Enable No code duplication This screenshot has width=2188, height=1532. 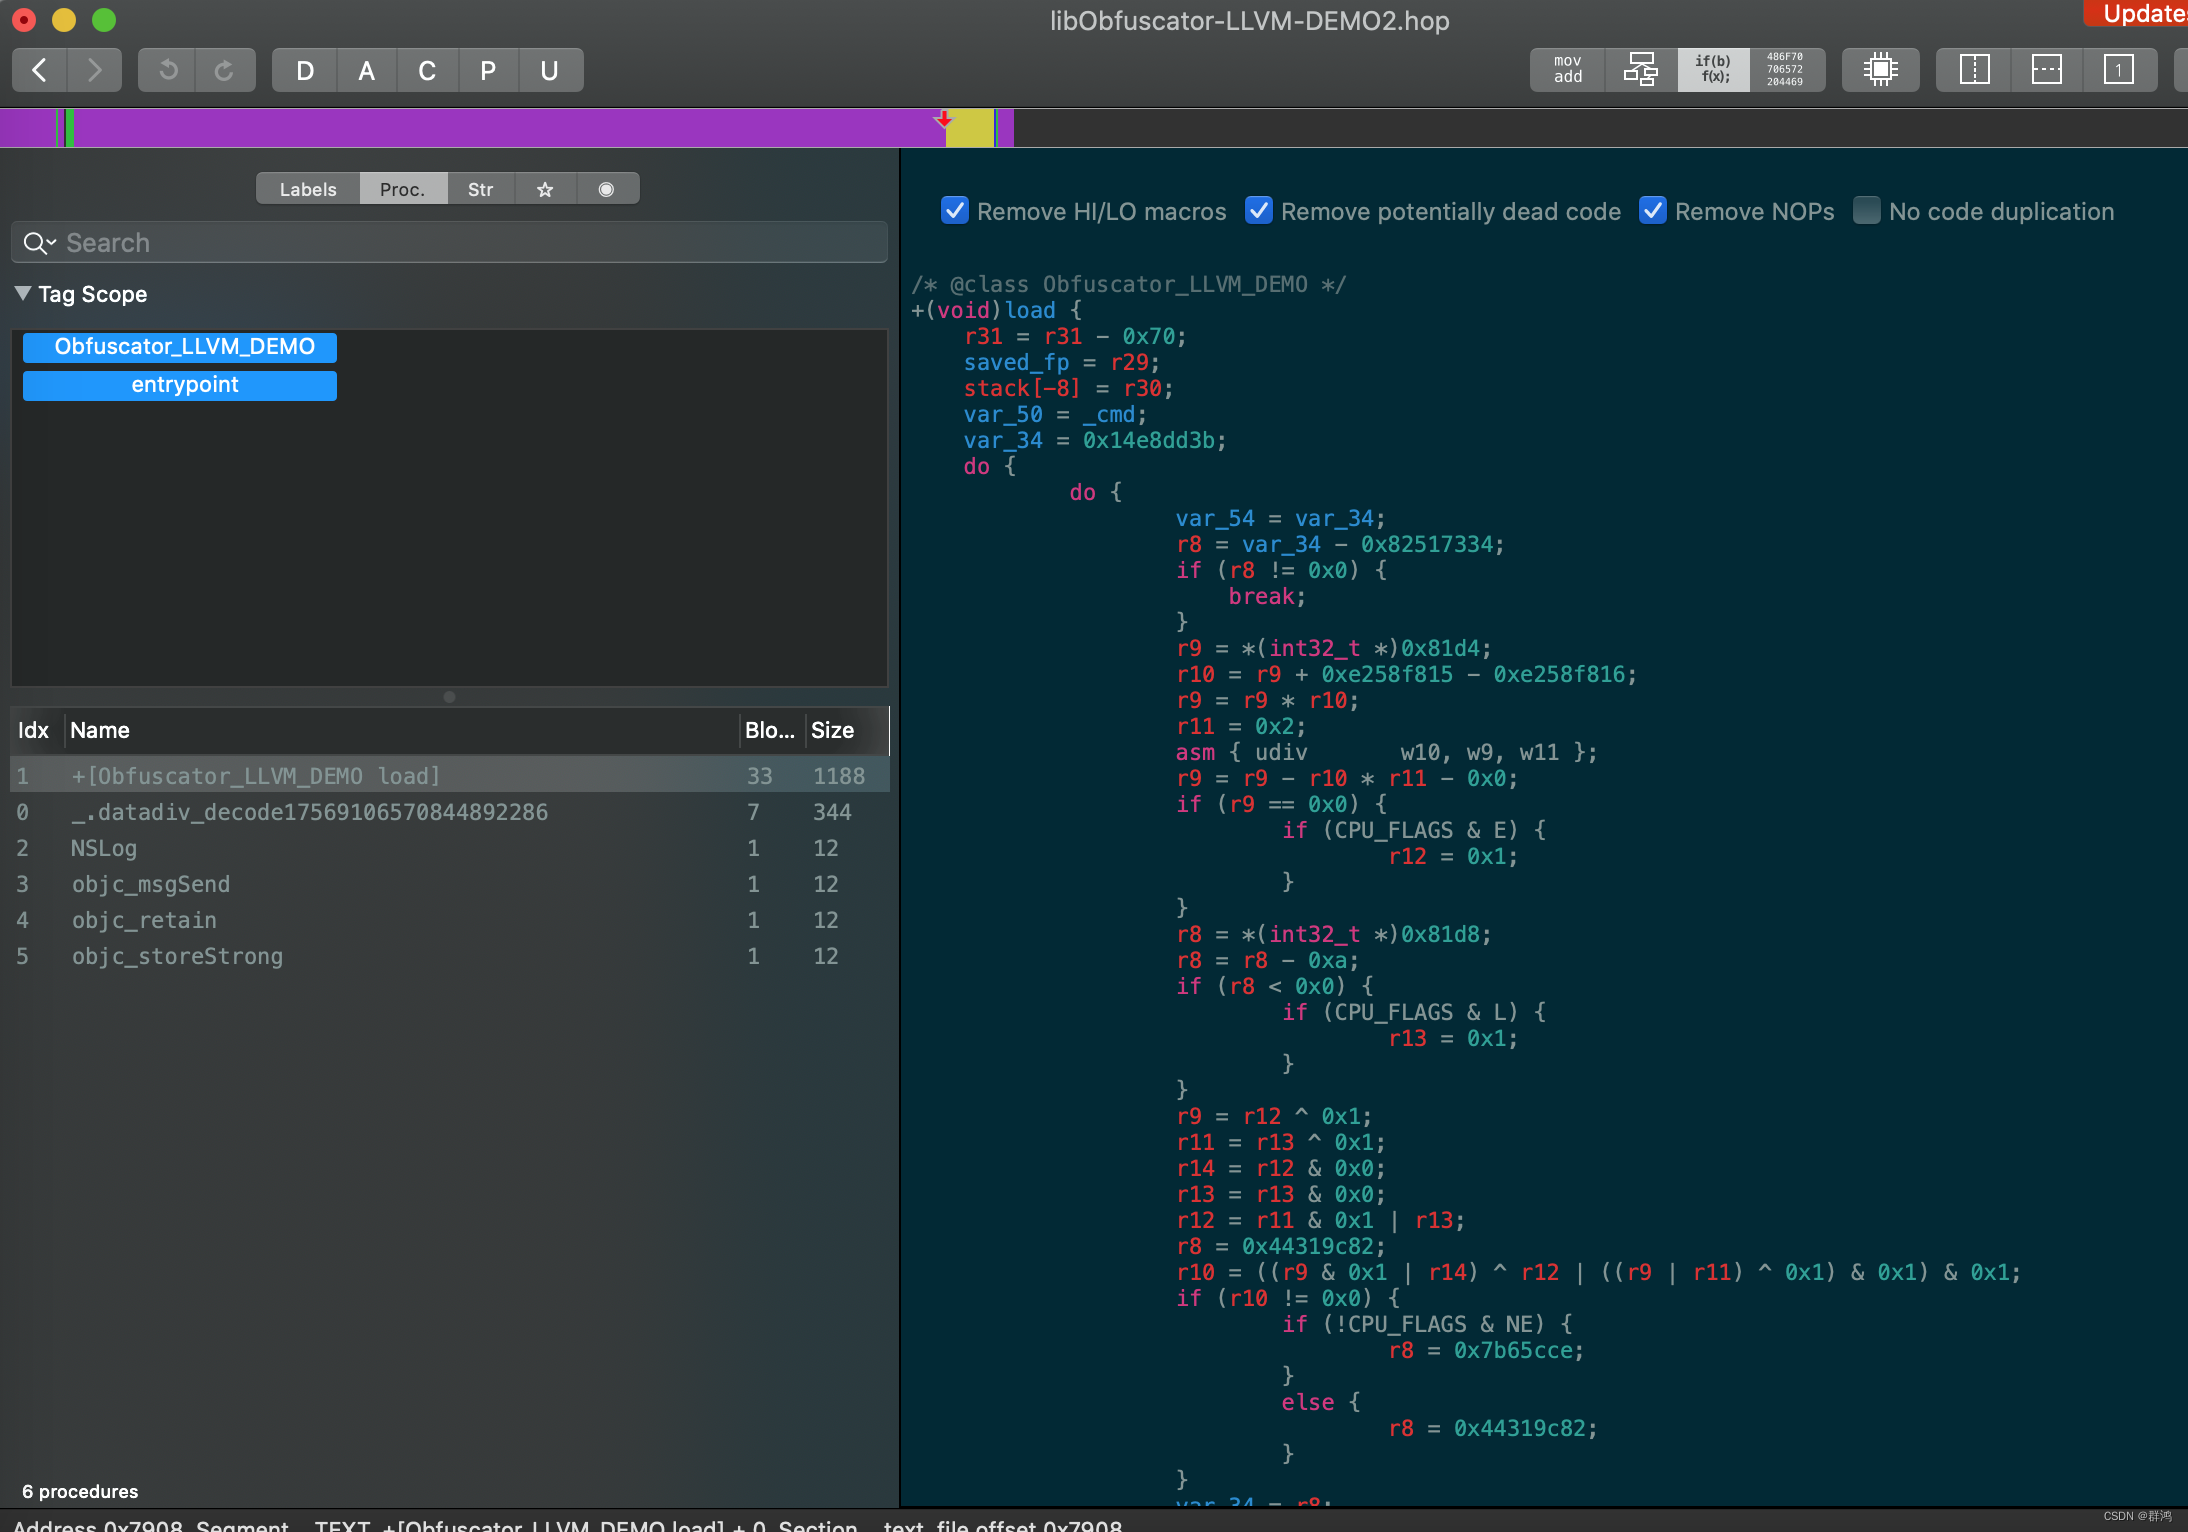[x=1866, y=211]
